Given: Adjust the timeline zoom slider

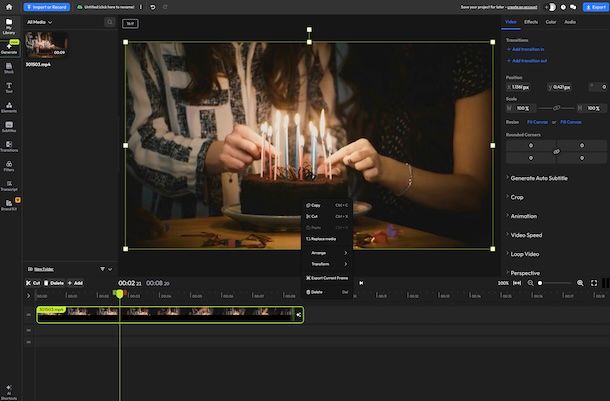Looking at the screenshot, I should tap(541, 283).
